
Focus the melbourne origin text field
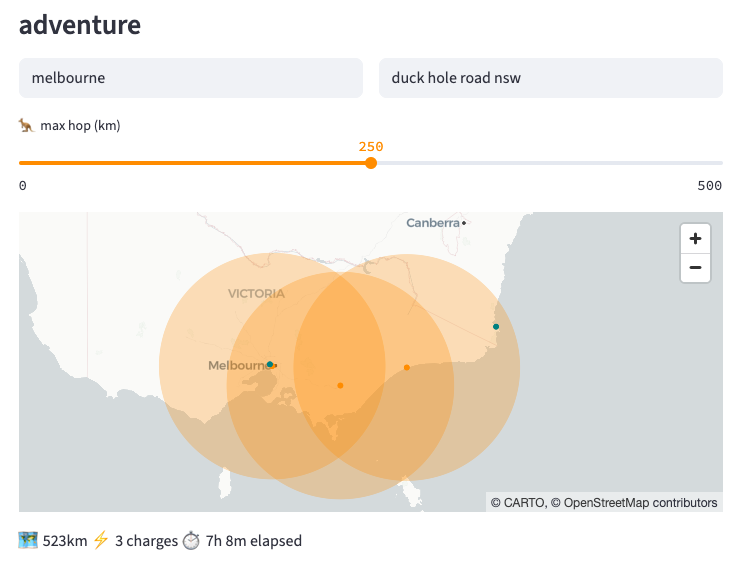point(191,78)
